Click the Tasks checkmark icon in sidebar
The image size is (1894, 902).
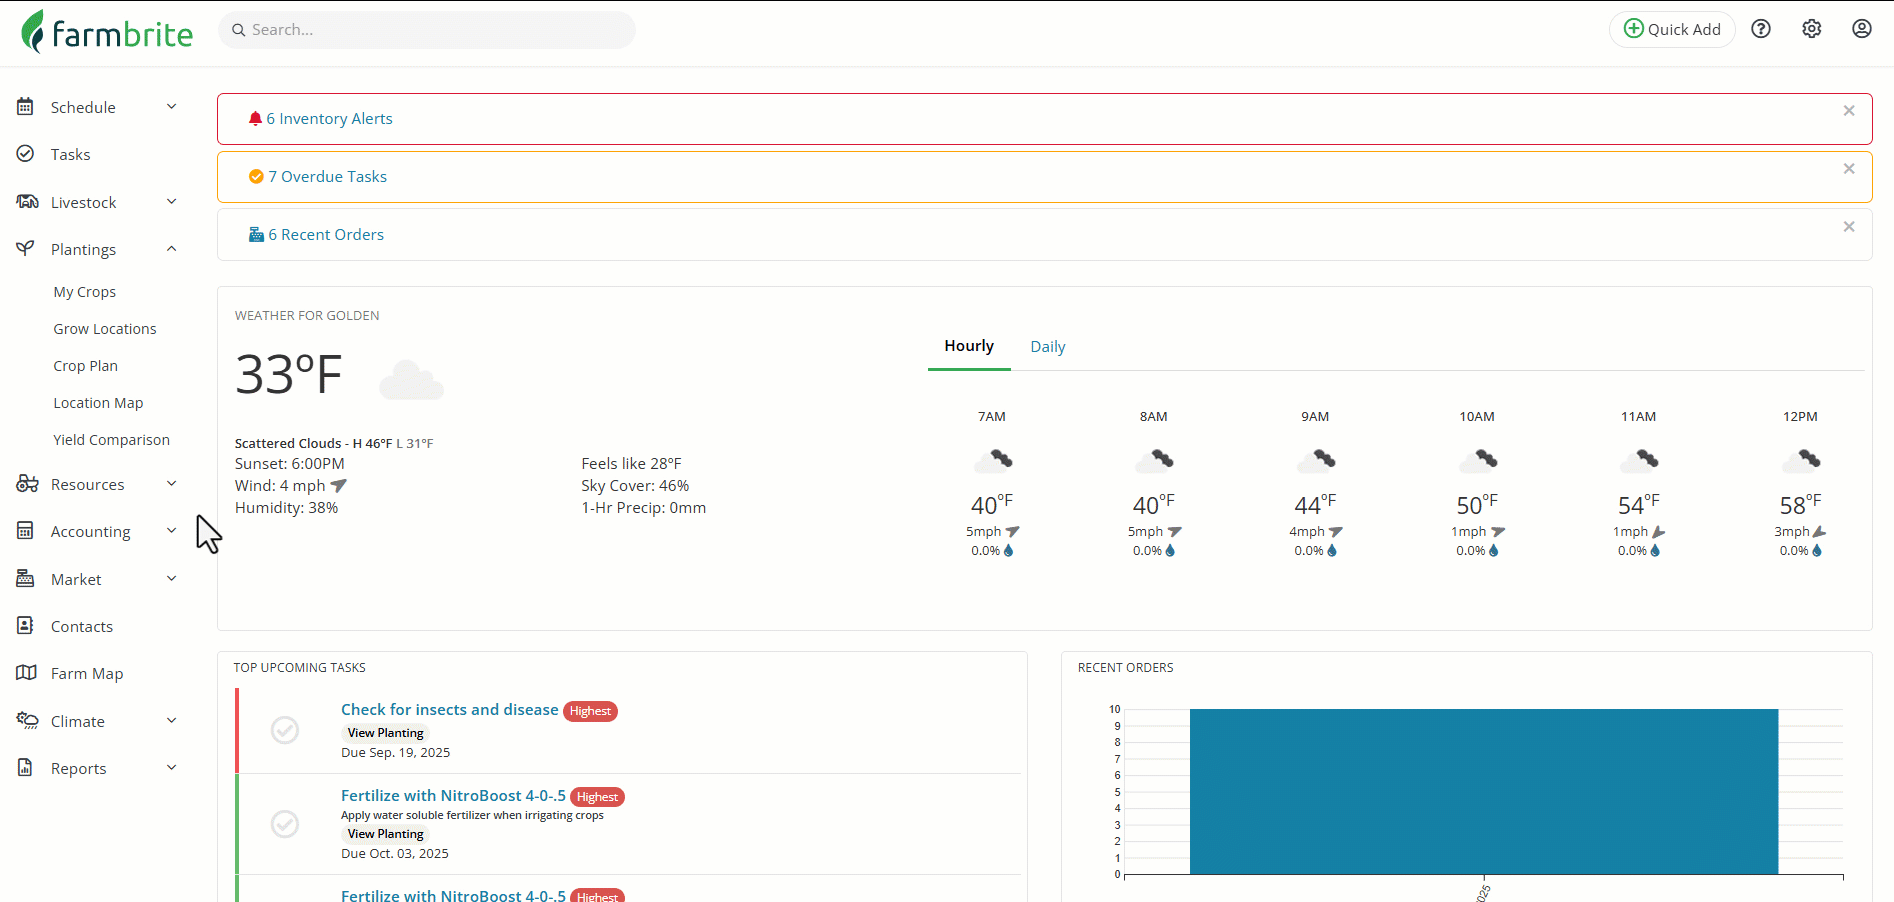[26, 154]
